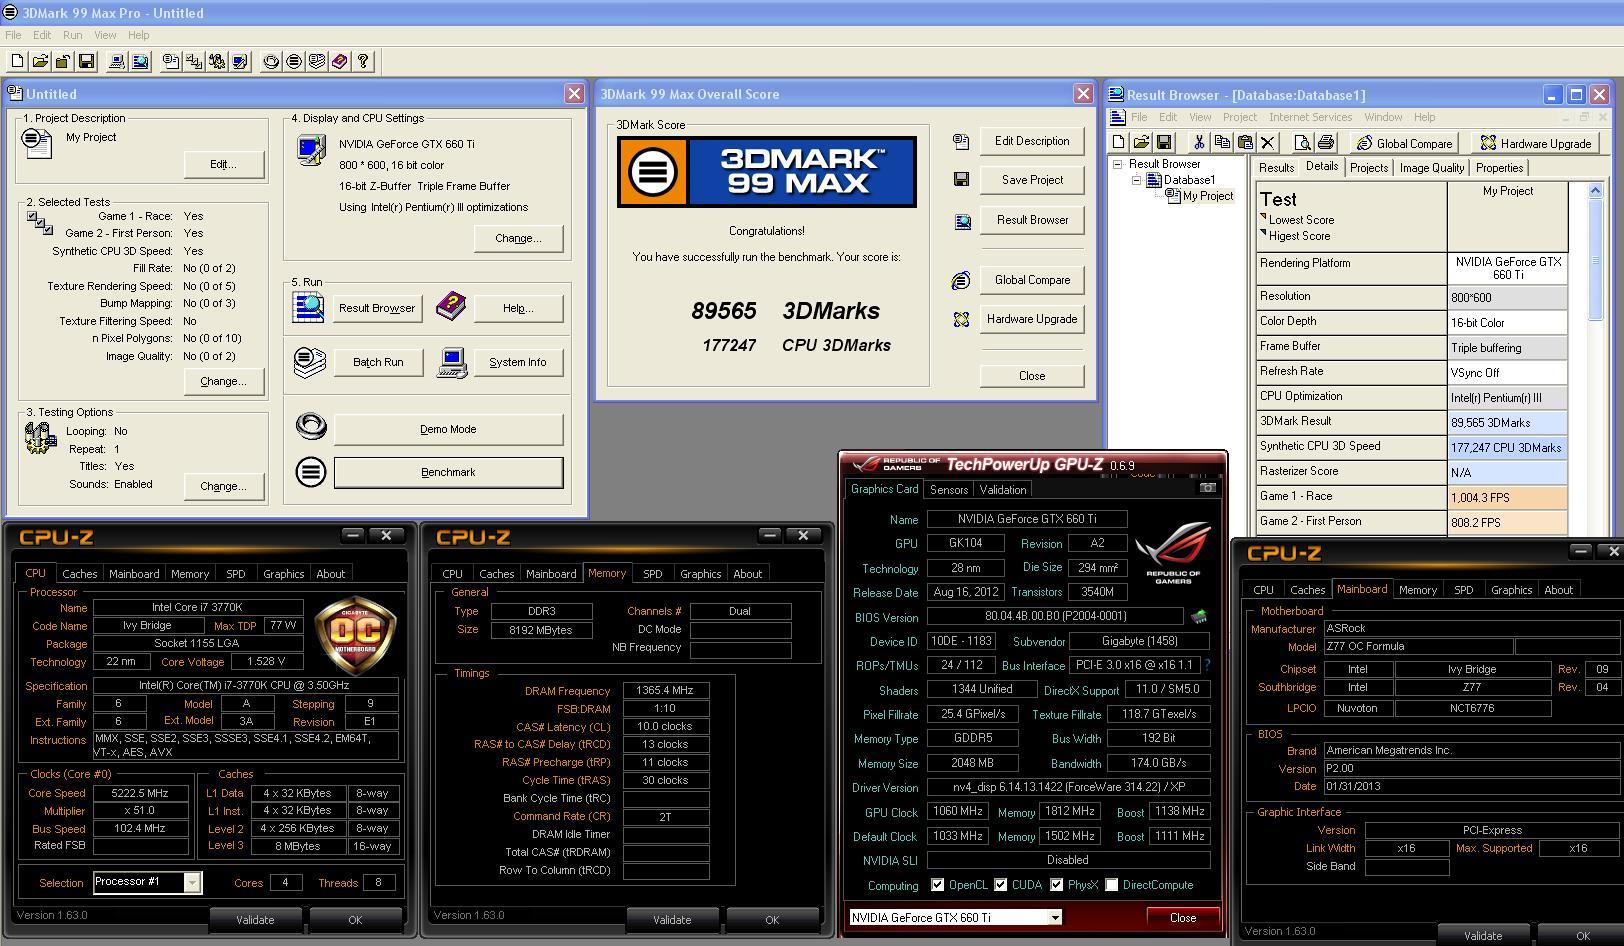Open GPU selection dropdown in GPU-Z
This screenshot has height=946, width=1624.
click(x=1054, y=917)
